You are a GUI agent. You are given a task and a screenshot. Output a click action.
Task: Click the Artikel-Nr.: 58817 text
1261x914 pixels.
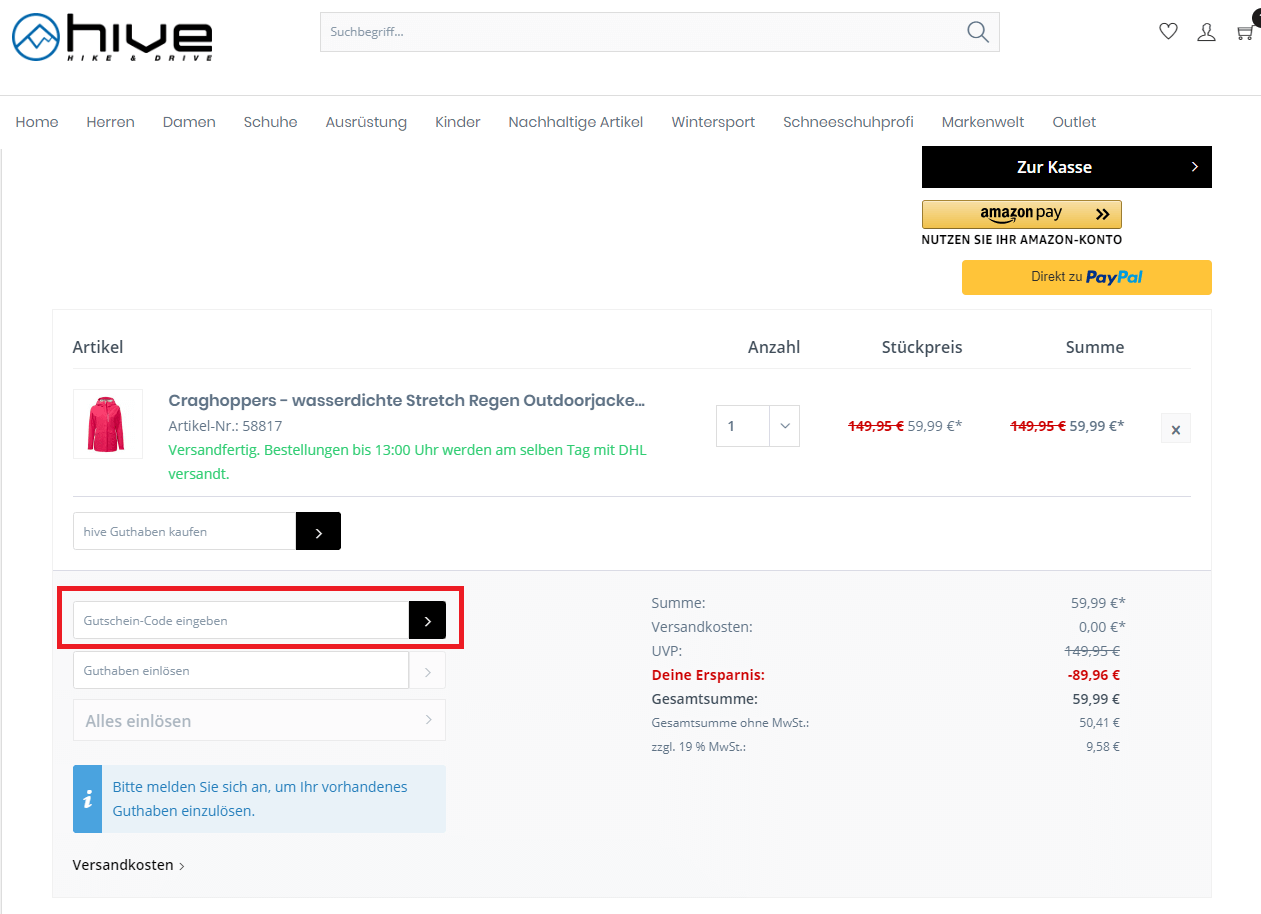coord(225,426)
